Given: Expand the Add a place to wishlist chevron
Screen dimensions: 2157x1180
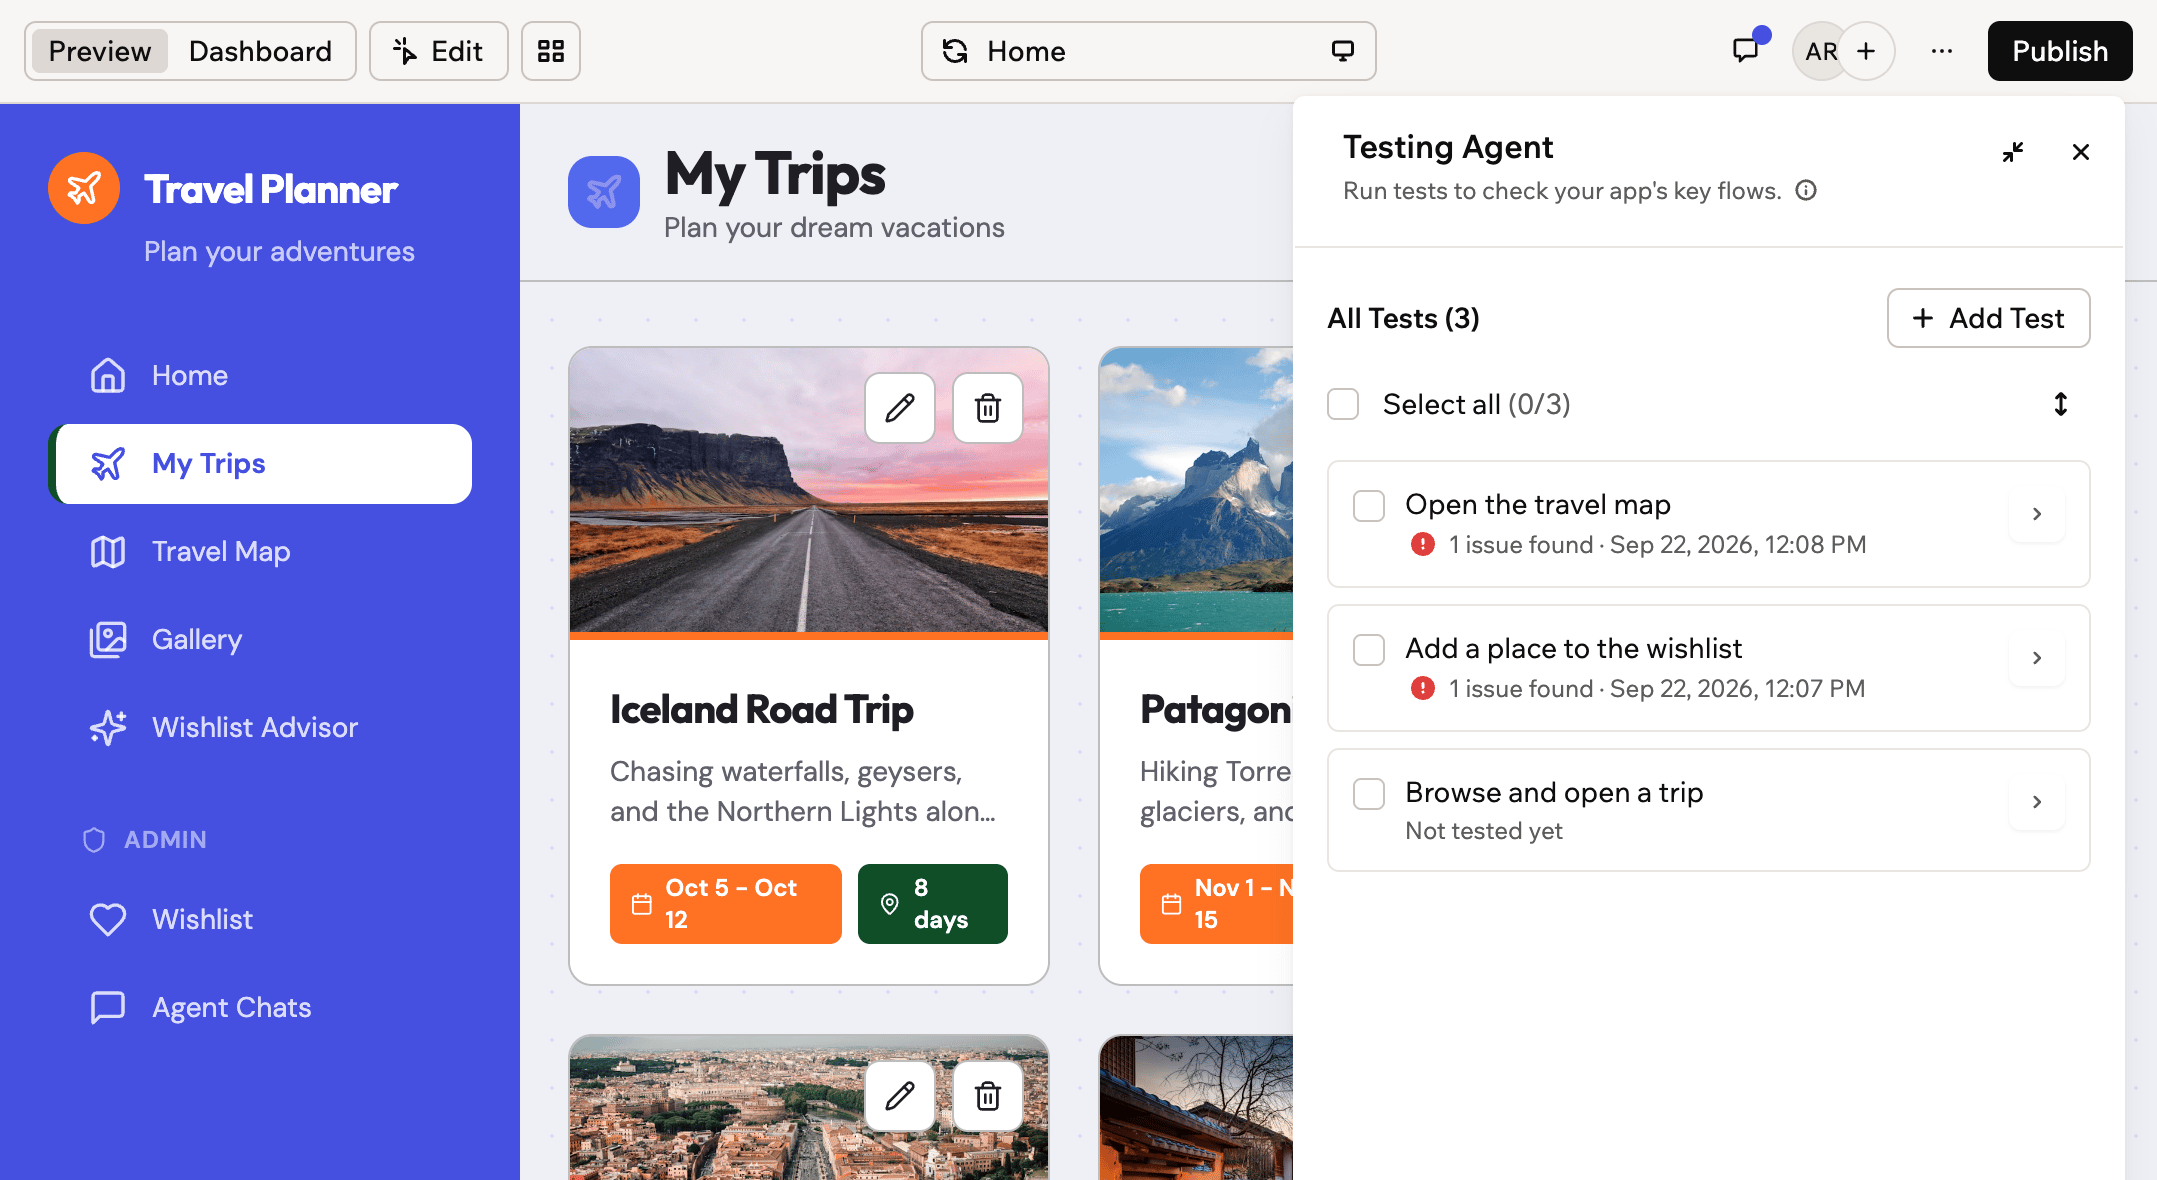Looking at the screenshot, I should 2037,658.
